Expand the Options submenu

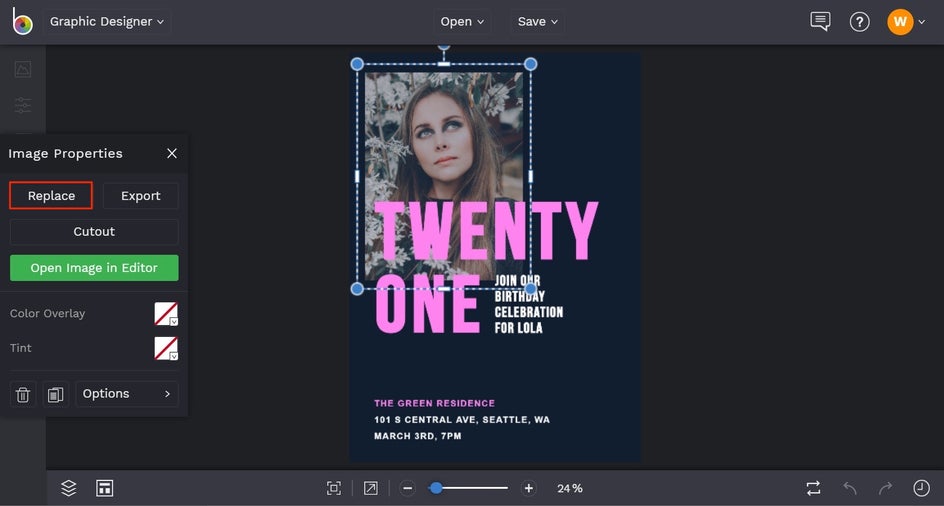[x=127, y=394]
